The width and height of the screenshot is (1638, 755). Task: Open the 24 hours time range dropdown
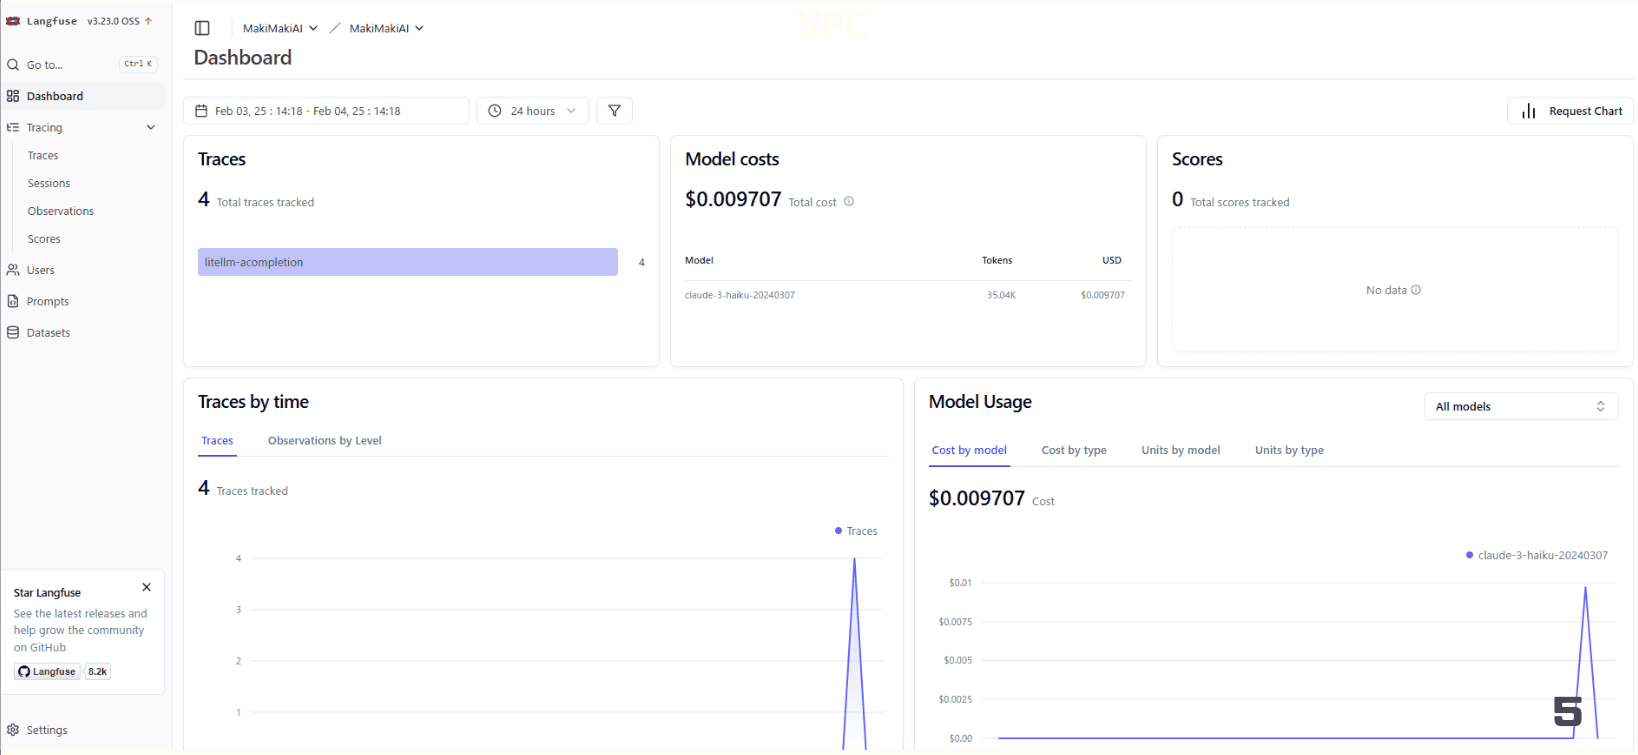[x=532, y=111]
